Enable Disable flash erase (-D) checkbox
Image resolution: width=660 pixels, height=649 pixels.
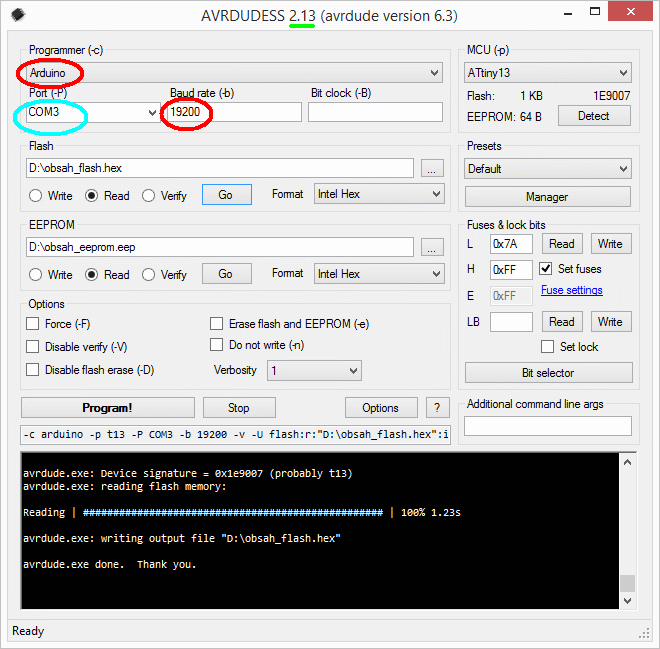click(x=33, y=370)
